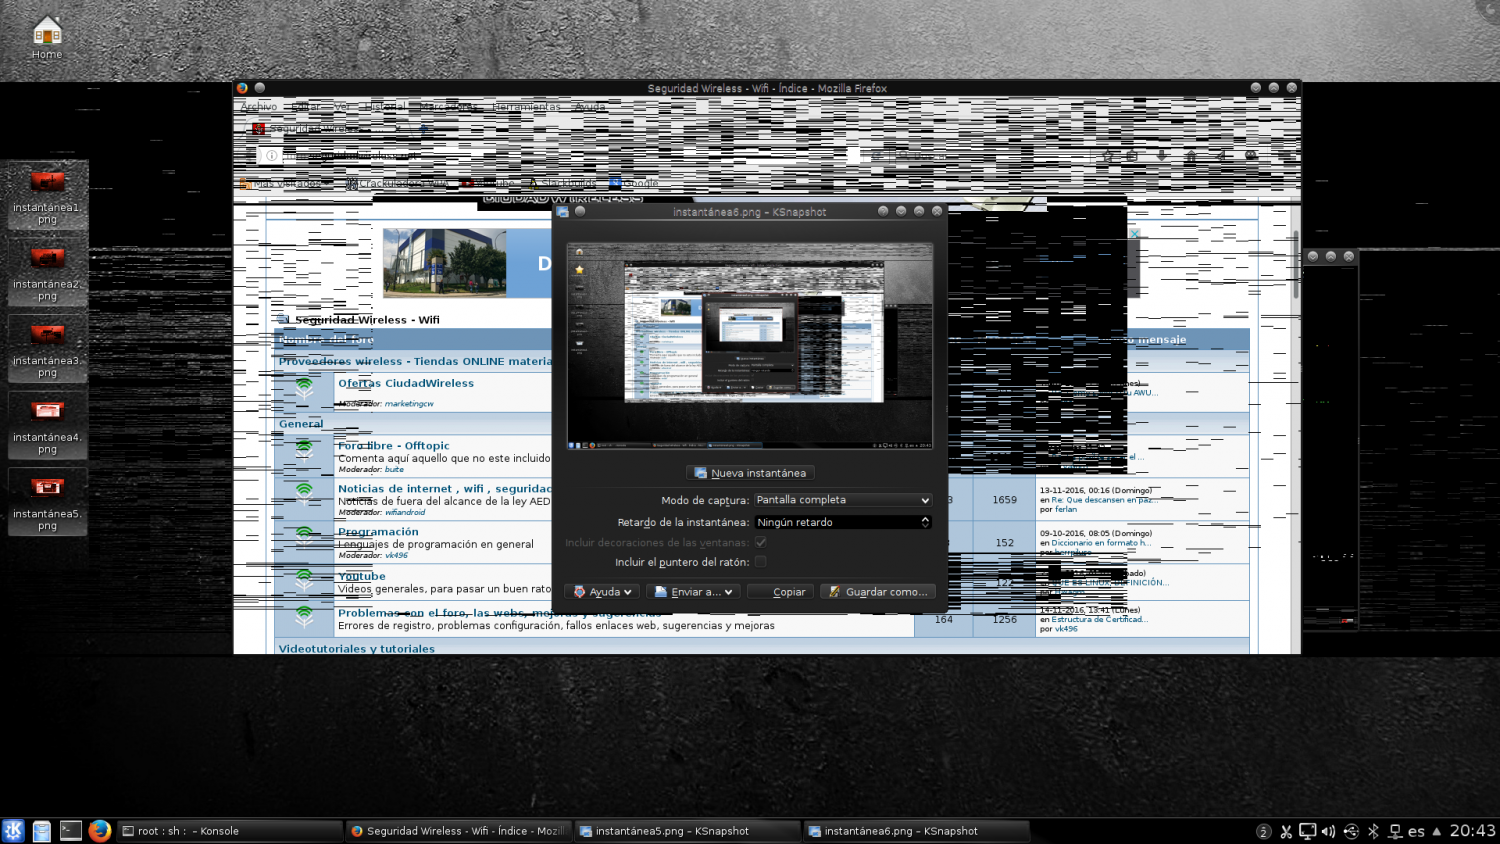
Task: Toggle 'Incluir decoraciones de las ventanas' checkbox
Action: [761, 542]
